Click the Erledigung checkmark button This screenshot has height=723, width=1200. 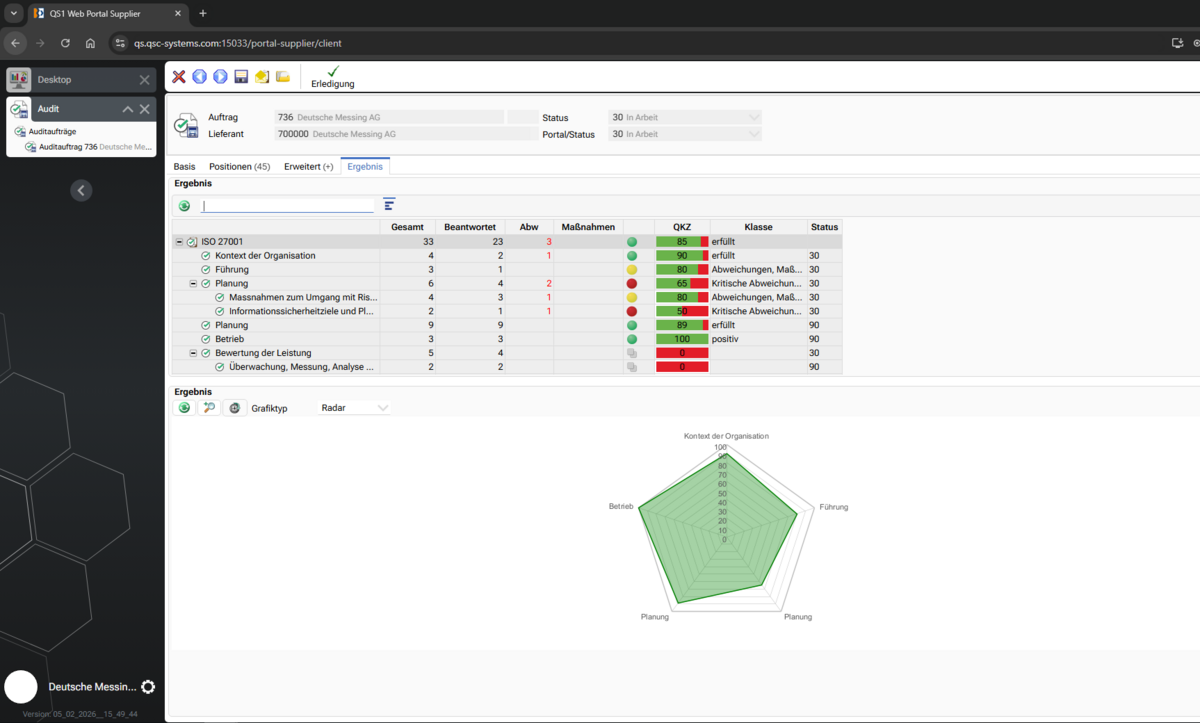[333, 77]
